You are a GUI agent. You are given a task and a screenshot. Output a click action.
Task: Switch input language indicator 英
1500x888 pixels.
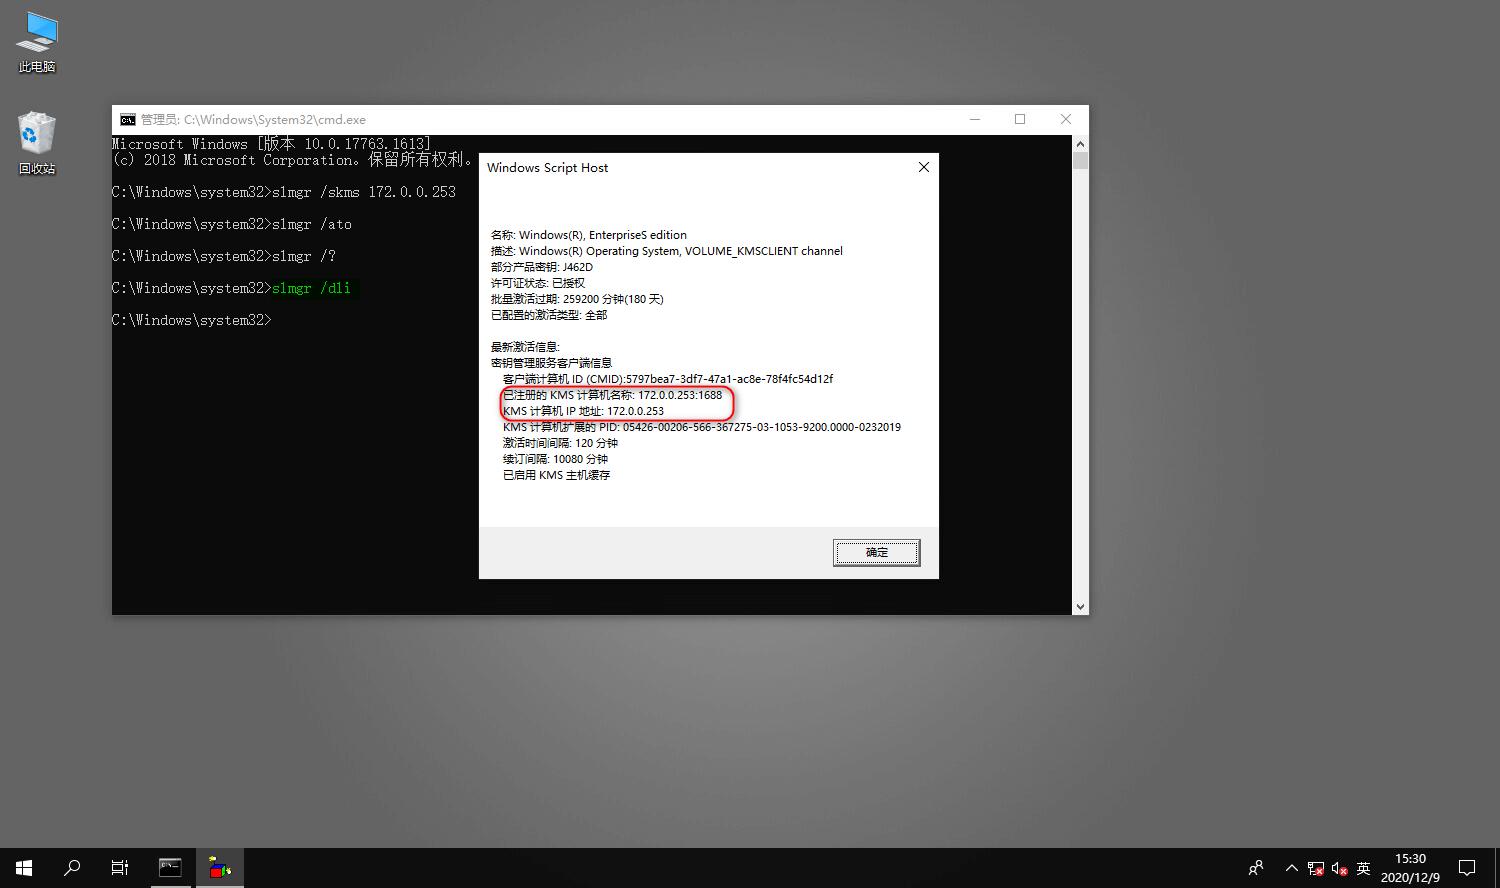point(1363,868)
